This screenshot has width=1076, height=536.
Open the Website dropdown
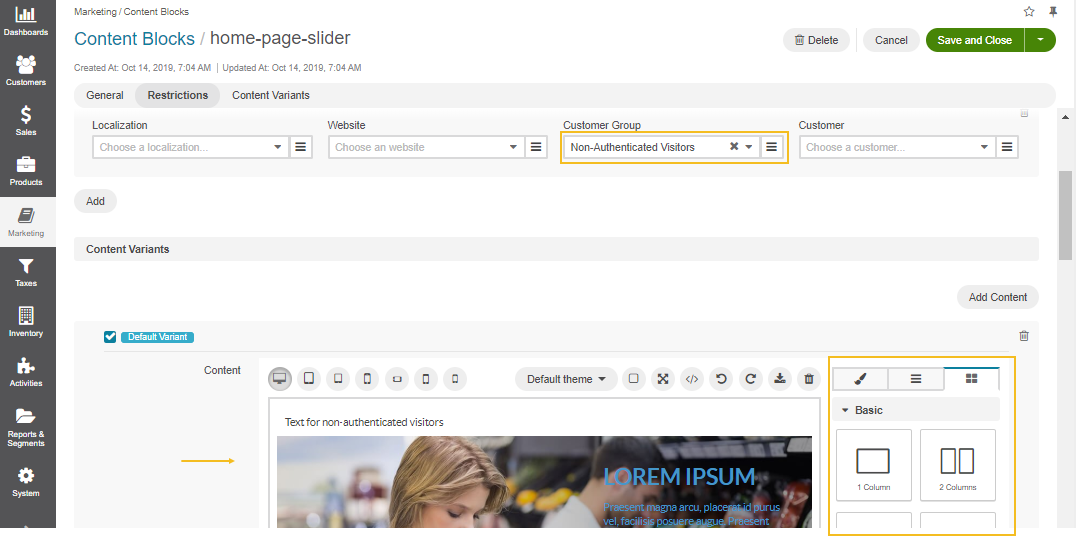coord(426,147)
